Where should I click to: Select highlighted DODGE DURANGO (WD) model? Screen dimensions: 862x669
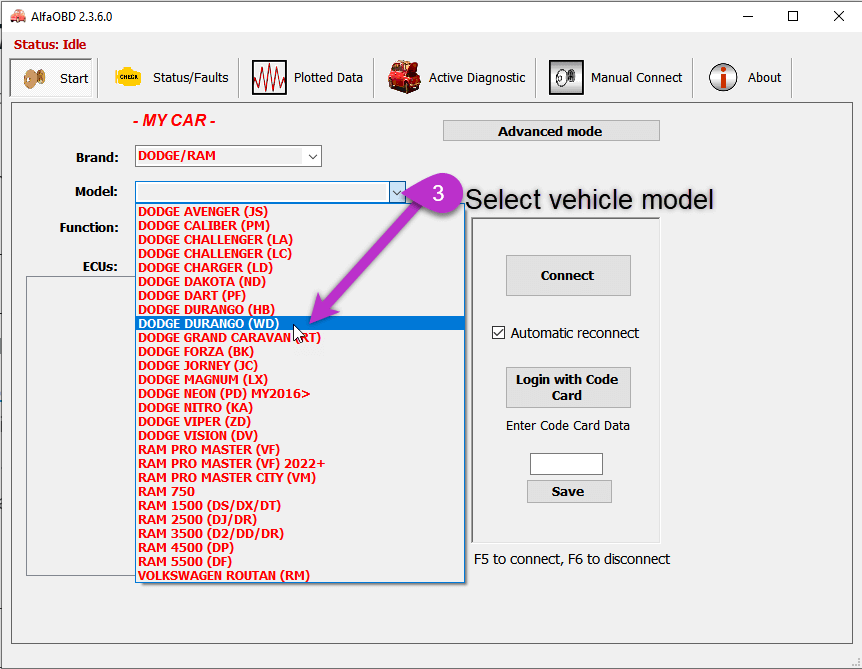click(300, 323)
